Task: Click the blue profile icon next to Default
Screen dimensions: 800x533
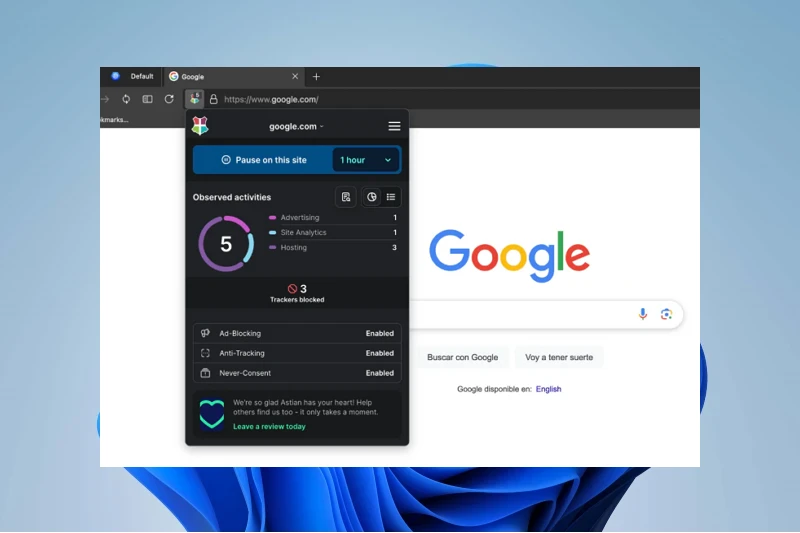Action: tap(115, 76)
